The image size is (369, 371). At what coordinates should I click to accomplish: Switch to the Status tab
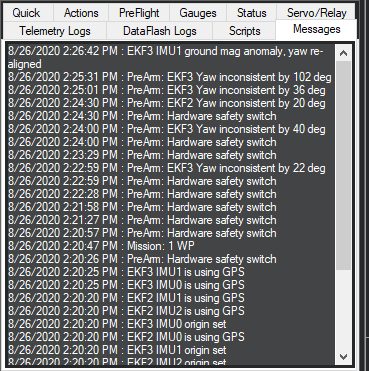[252, 13]
